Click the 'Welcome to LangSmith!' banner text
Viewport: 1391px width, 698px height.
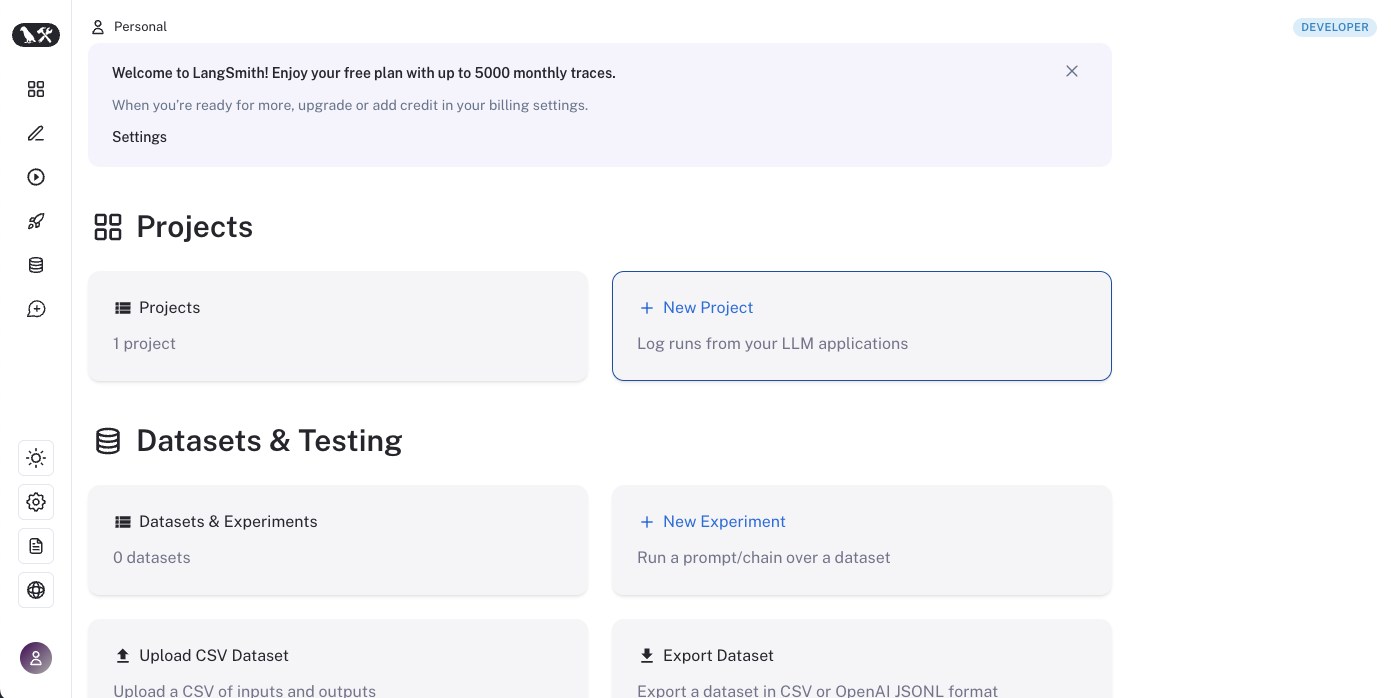364,73
